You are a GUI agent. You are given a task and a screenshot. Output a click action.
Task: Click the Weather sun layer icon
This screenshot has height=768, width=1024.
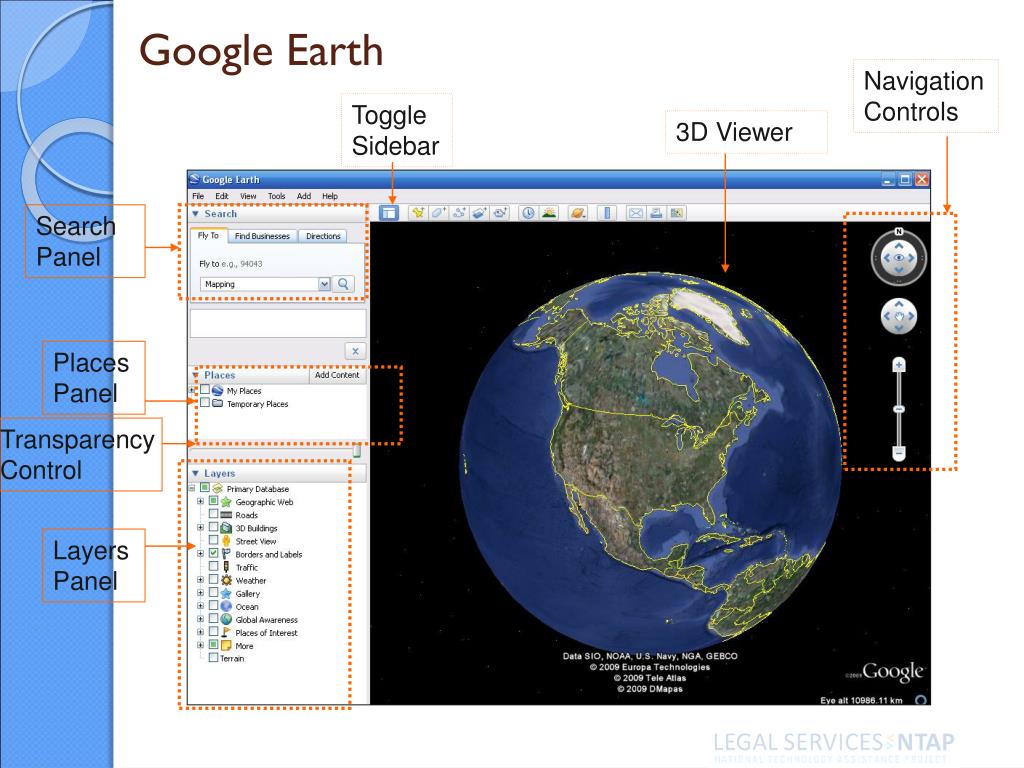226,580
